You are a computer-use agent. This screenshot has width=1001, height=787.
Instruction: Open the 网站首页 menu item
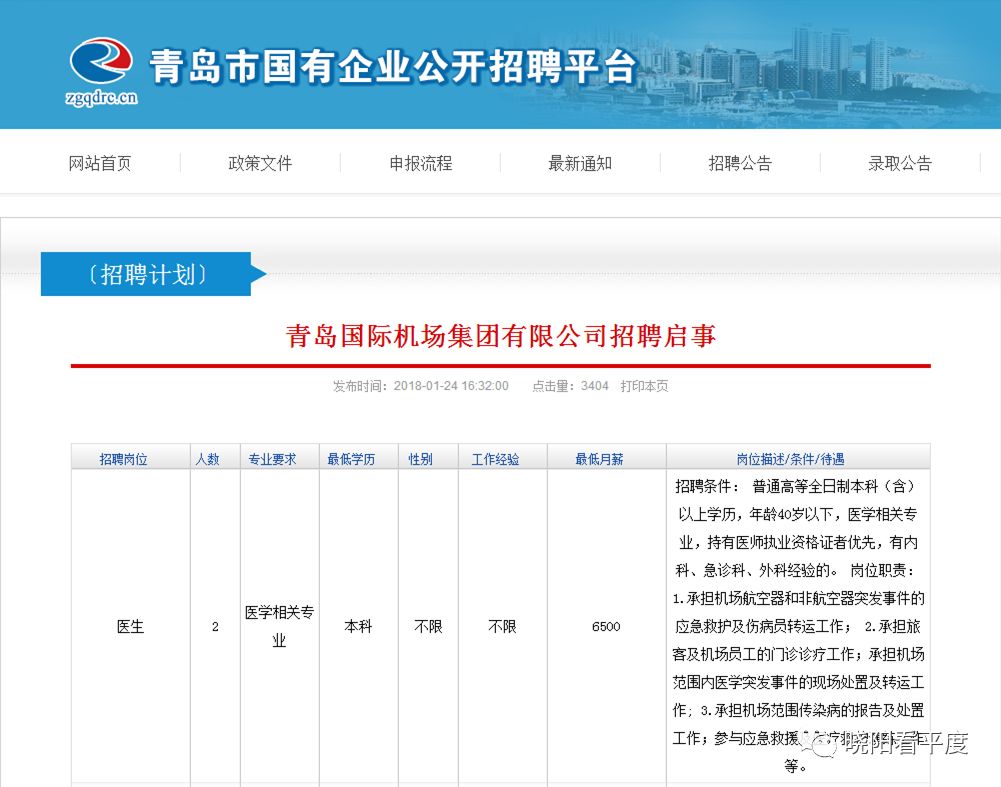click(x=100, y=163)
